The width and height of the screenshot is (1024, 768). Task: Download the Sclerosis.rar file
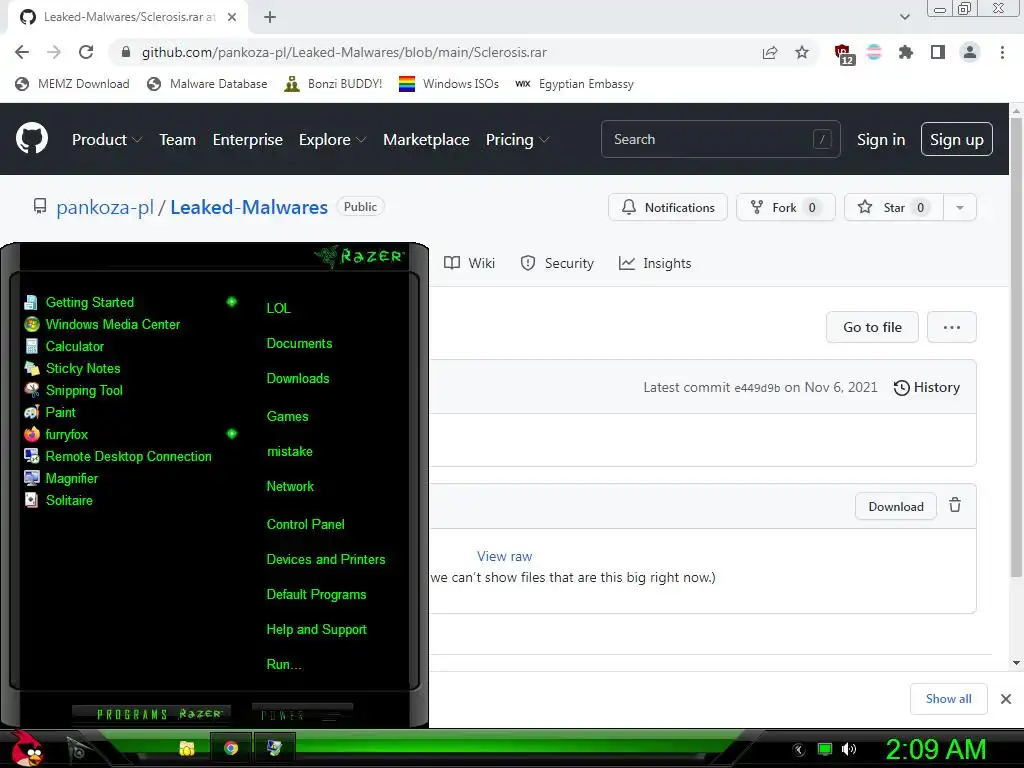click(x=895, y=507)
